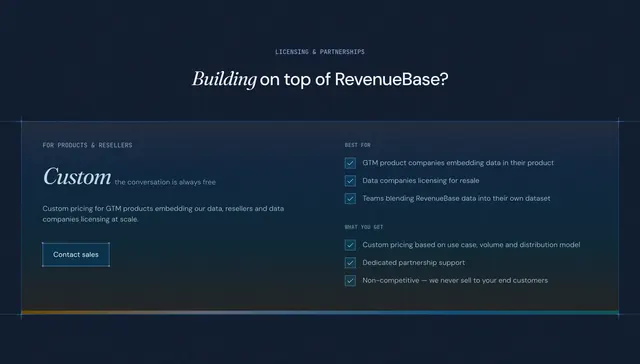640x364 pixels.
Task: Click 'the conversation is always free' text
Action: [165, 182]
